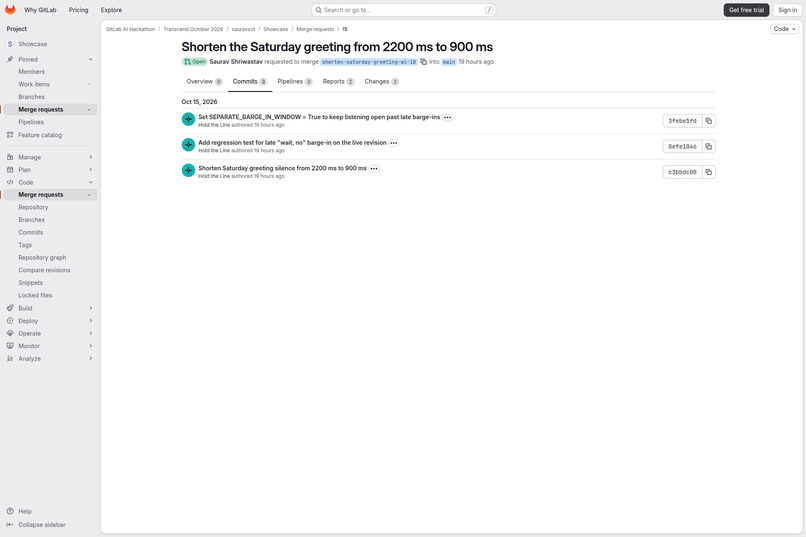This screenshot has height=537, width=806.
Task: Open GitLab AI Hackathon breadcrumb
Action: (x=131, y=29)
